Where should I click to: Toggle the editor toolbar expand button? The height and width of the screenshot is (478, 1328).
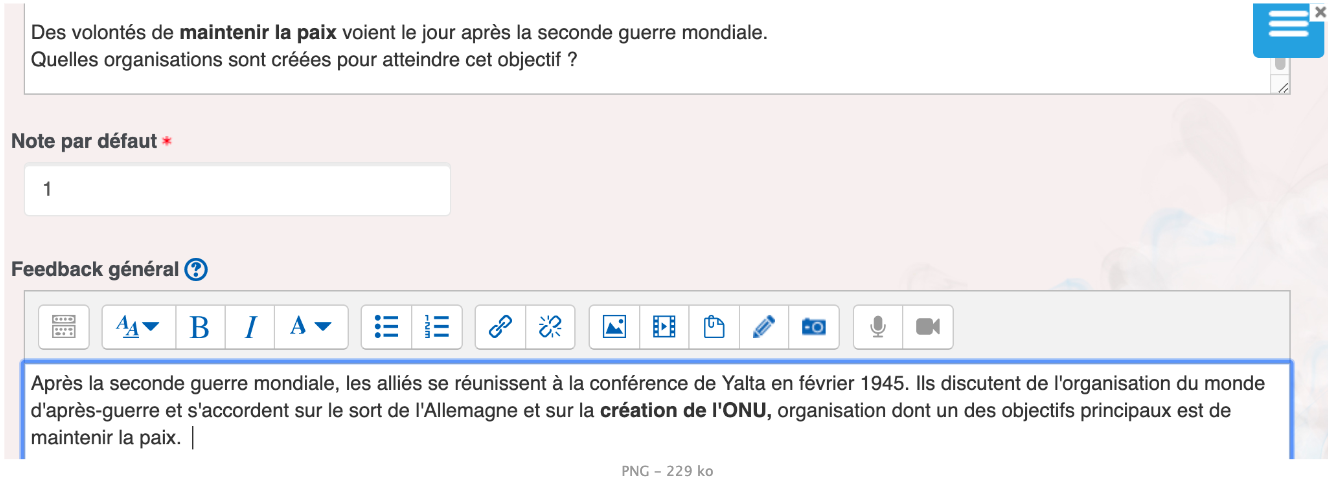click(x=64, y=327)
